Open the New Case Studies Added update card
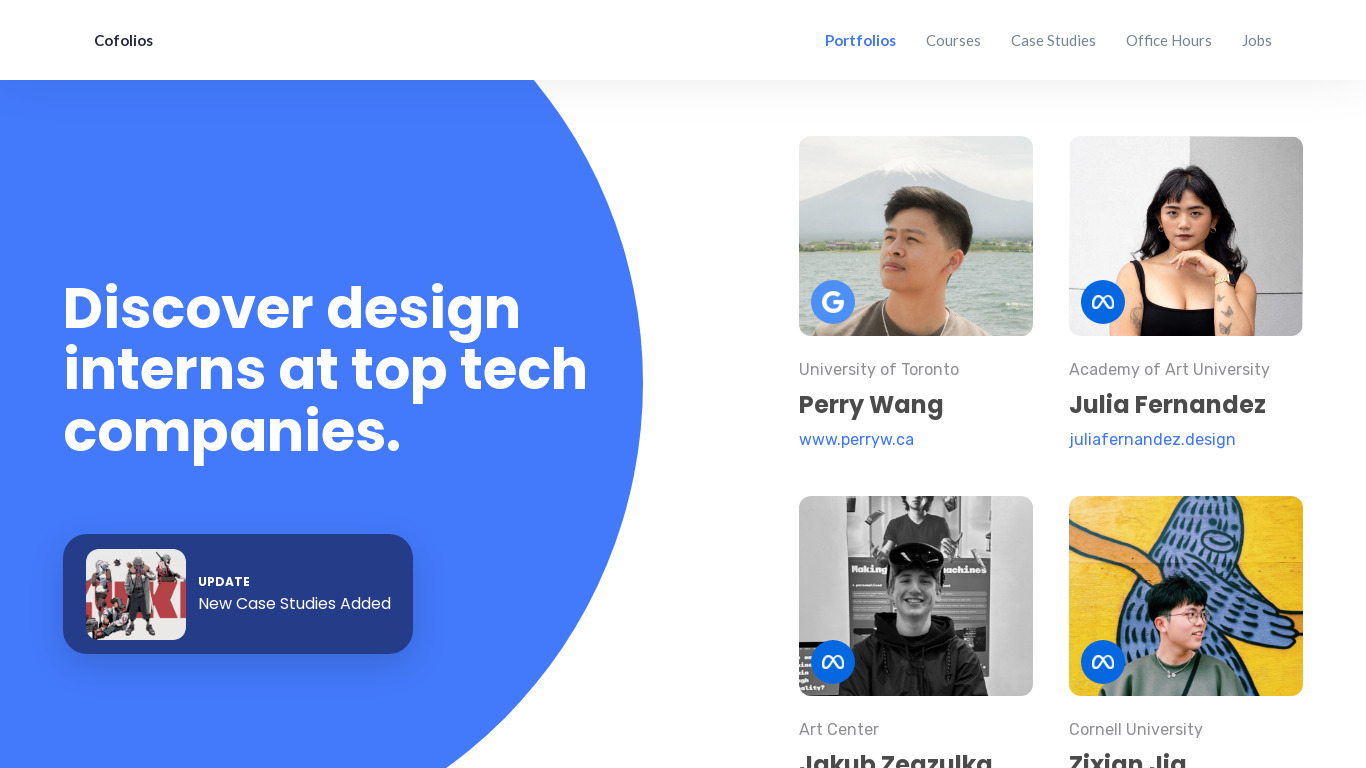This screenshot has height=768, width=1366. tap(238, 594)
